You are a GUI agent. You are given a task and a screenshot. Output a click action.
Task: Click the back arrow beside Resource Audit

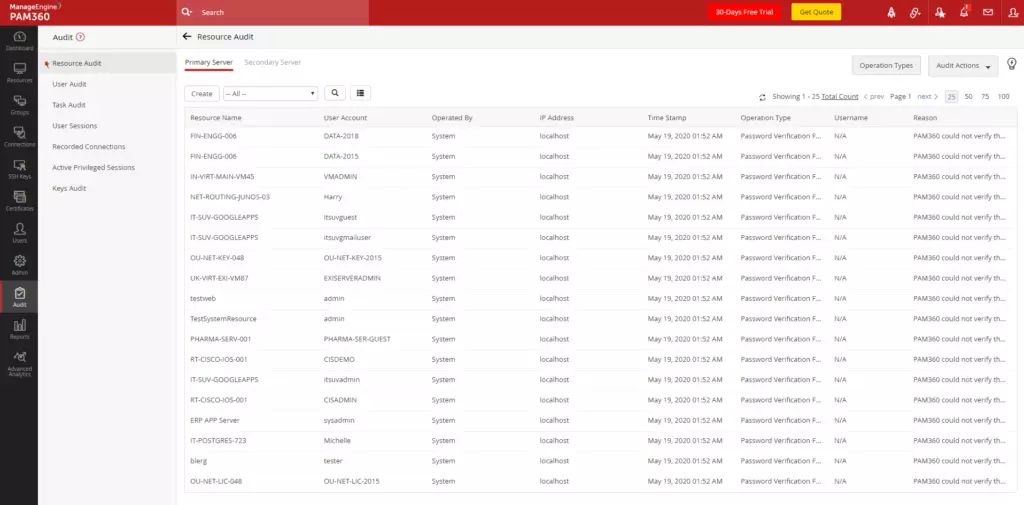click(187, 37)
